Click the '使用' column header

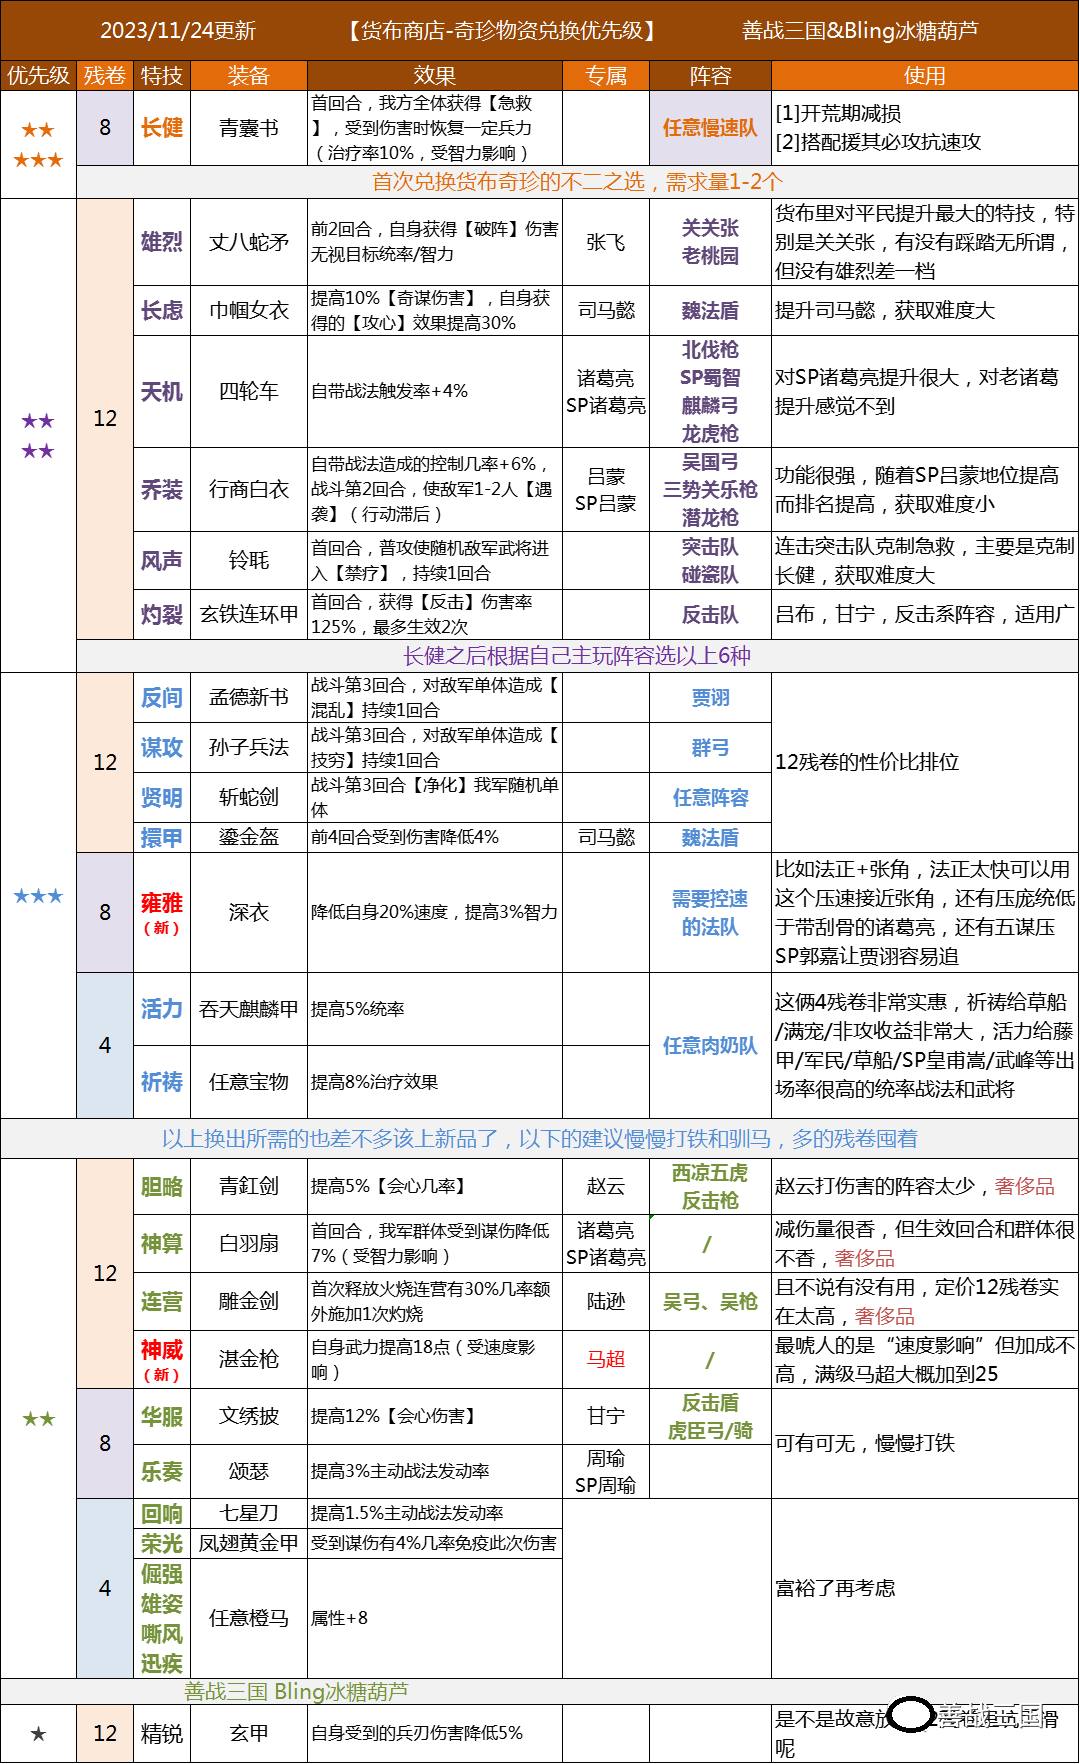(x=925, y=76)
